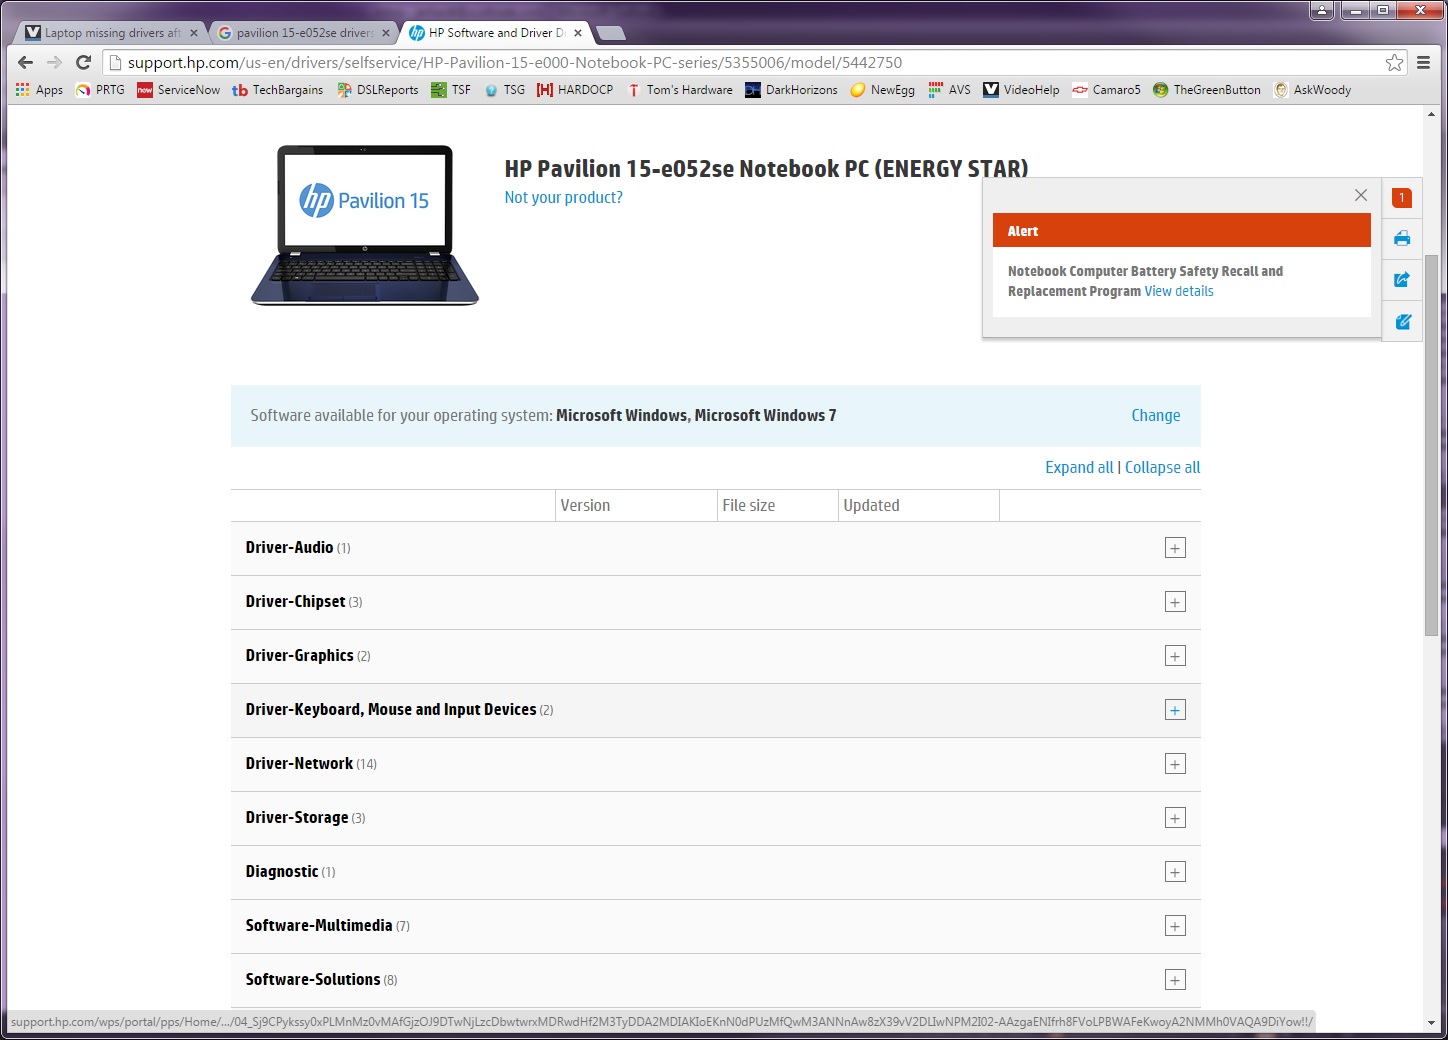The width and height of the screenshot is (1448, 1040).
Task: Expand the Driver-Chipset section
Action: pos(1175,602)
